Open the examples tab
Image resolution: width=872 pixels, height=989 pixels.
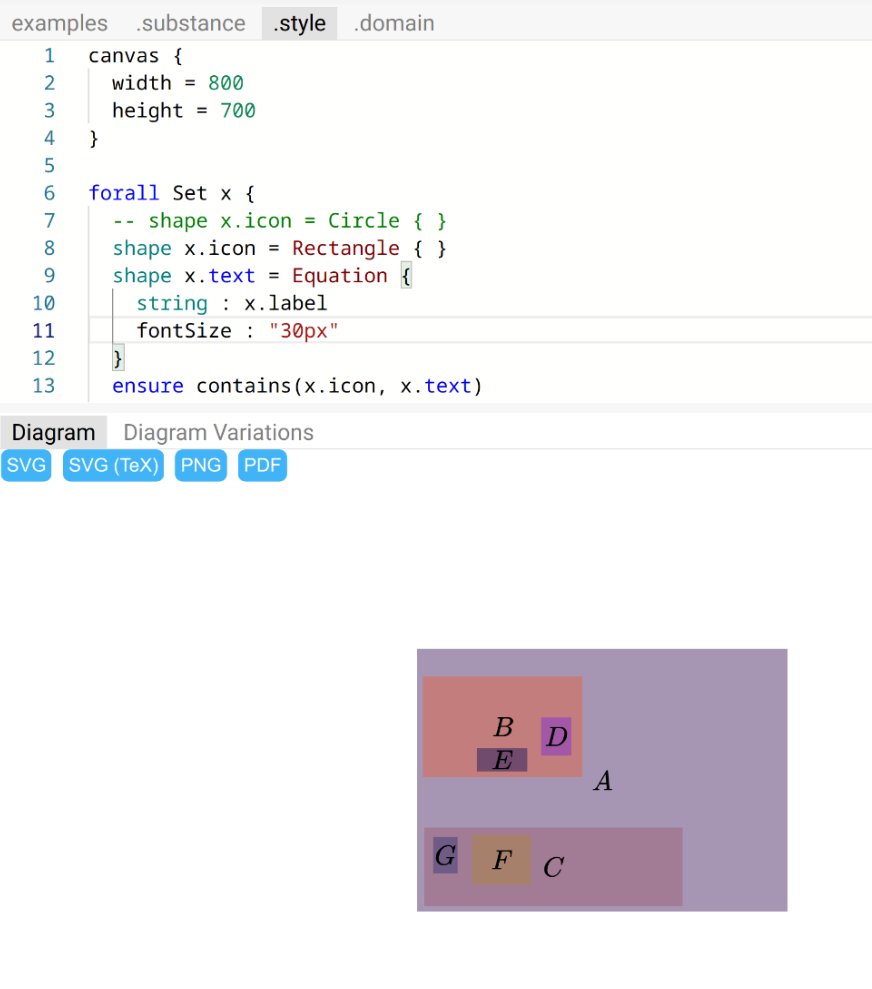click(59, 23)
